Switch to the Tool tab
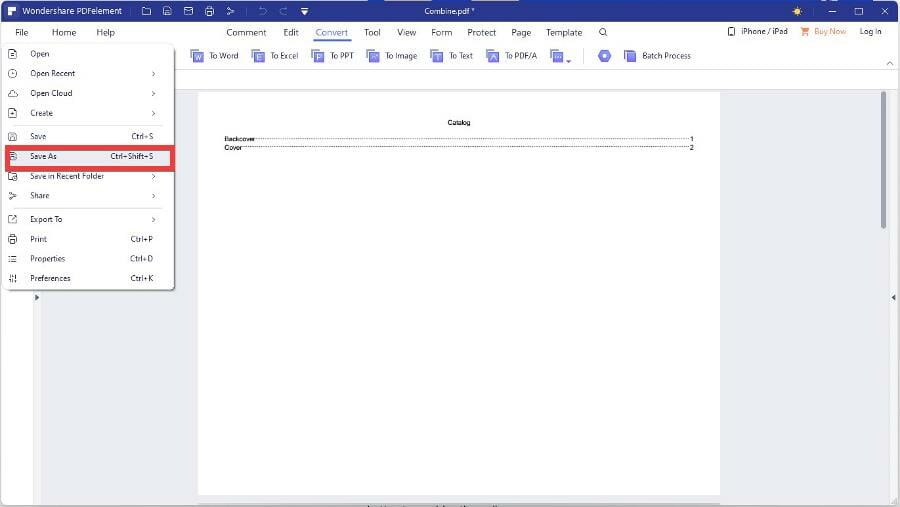This screenshot has width=900, height=507. [373, 32]
